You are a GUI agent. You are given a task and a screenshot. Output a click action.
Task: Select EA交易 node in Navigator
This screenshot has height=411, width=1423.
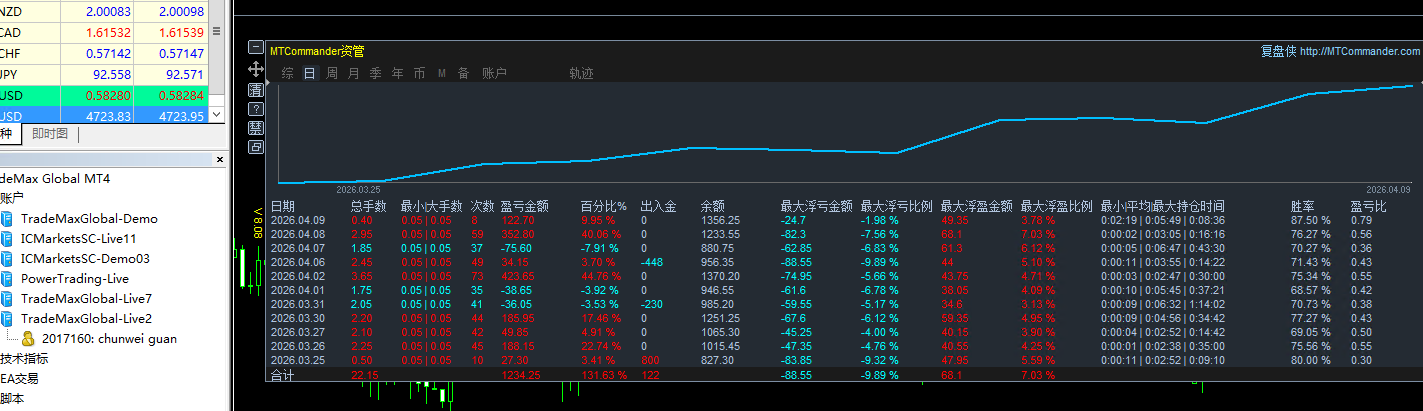18,378
